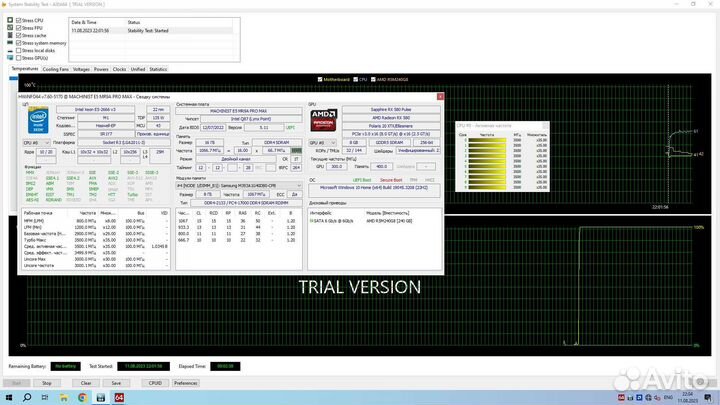Open Preferences button
This screenshot has height=405, width=720.
(186, 383)
